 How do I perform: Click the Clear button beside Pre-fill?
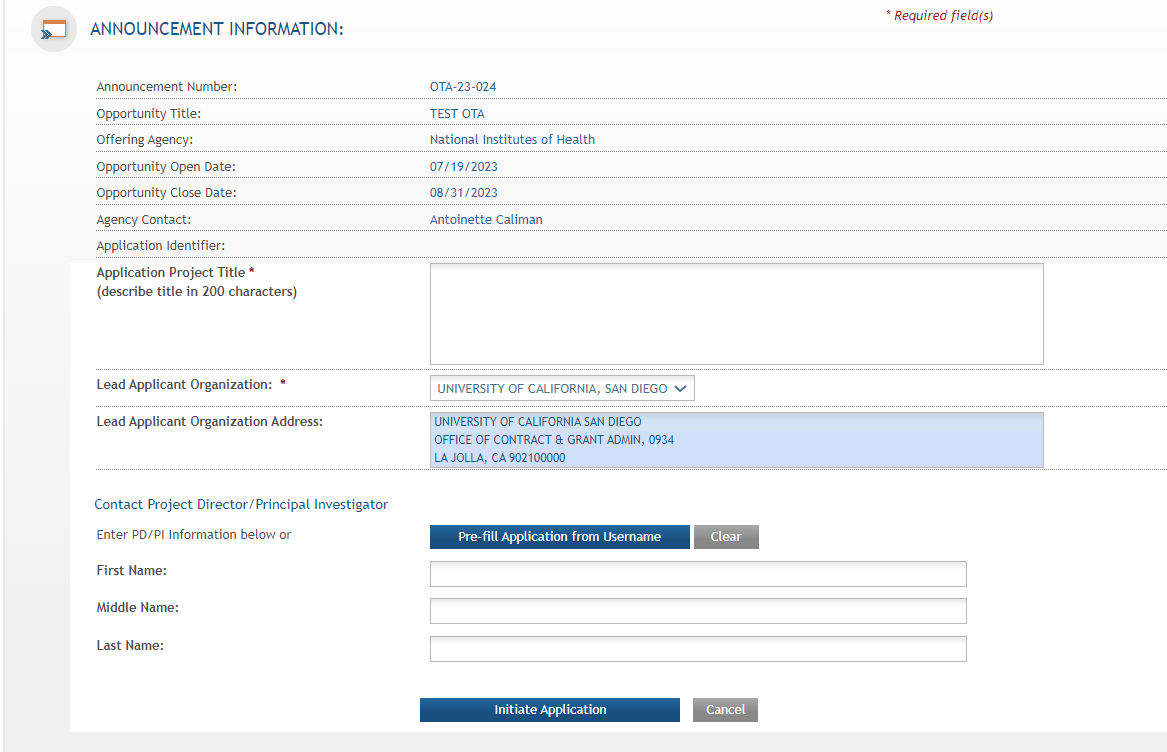point(726,537)
